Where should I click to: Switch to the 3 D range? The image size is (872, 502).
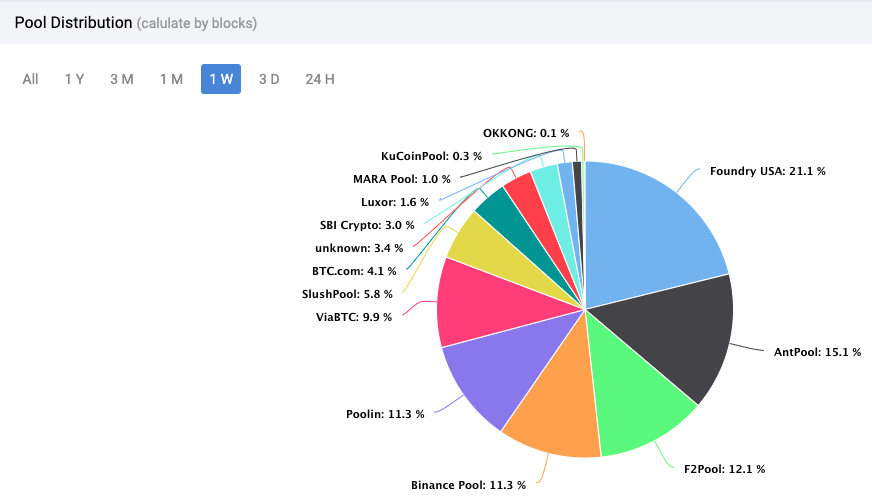pyautogui.click(x=269, y=79)
